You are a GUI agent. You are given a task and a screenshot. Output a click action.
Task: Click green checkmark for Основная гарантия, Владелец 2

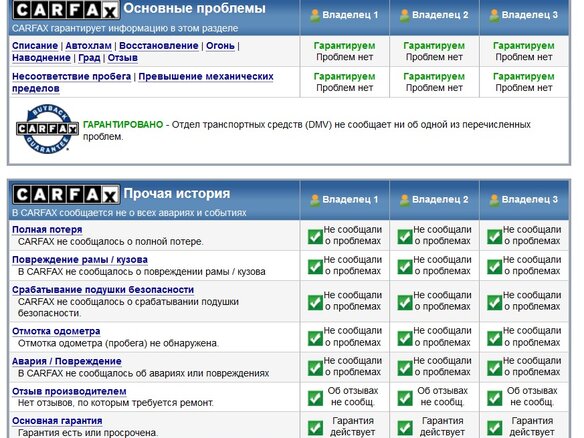pos(405,427)
